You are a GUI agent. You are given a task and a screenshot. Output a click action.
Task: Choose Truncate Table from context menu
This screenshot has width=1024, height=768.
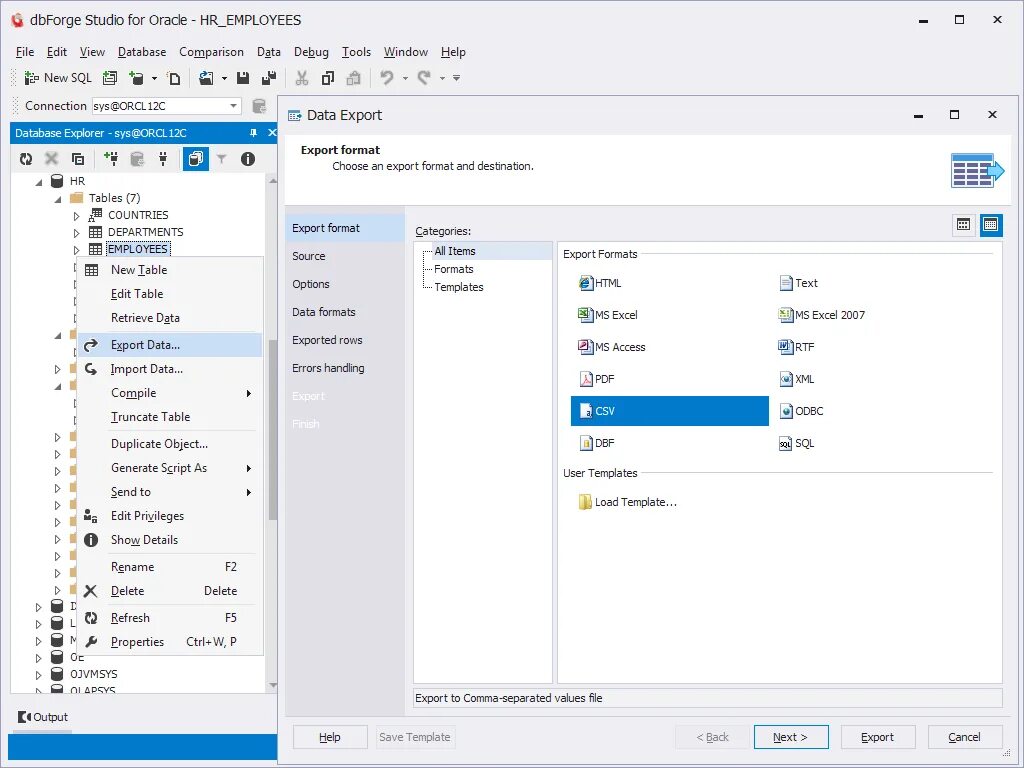click(170, 417)
